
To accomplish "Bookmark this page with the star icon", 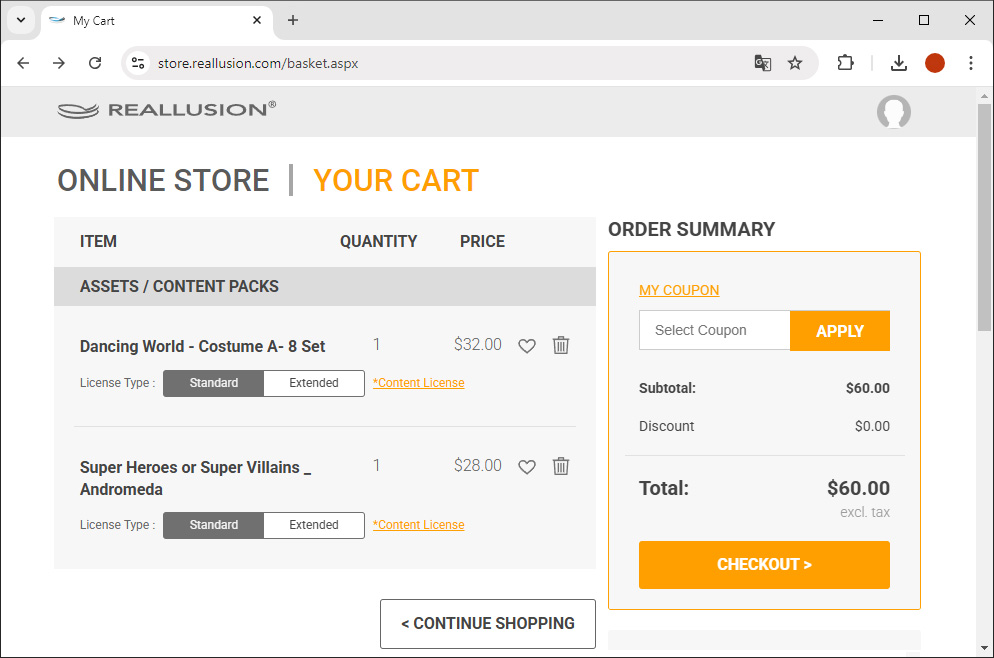I will (x=795, y=63).
